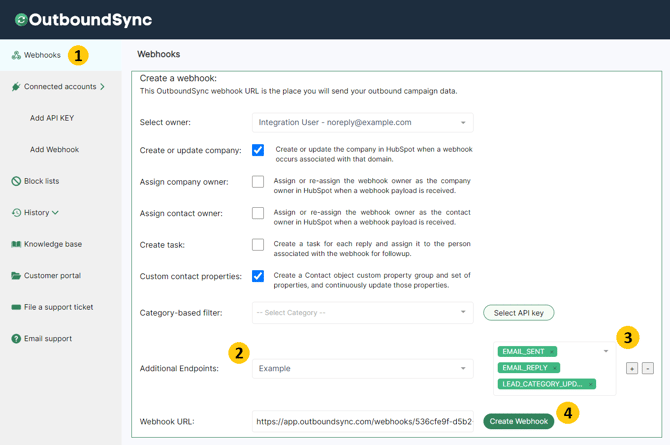This screenshot has width=670, height=445.
Task: Click the Create Webhook button
Action: pyautogui.click(x=519, y=421)
